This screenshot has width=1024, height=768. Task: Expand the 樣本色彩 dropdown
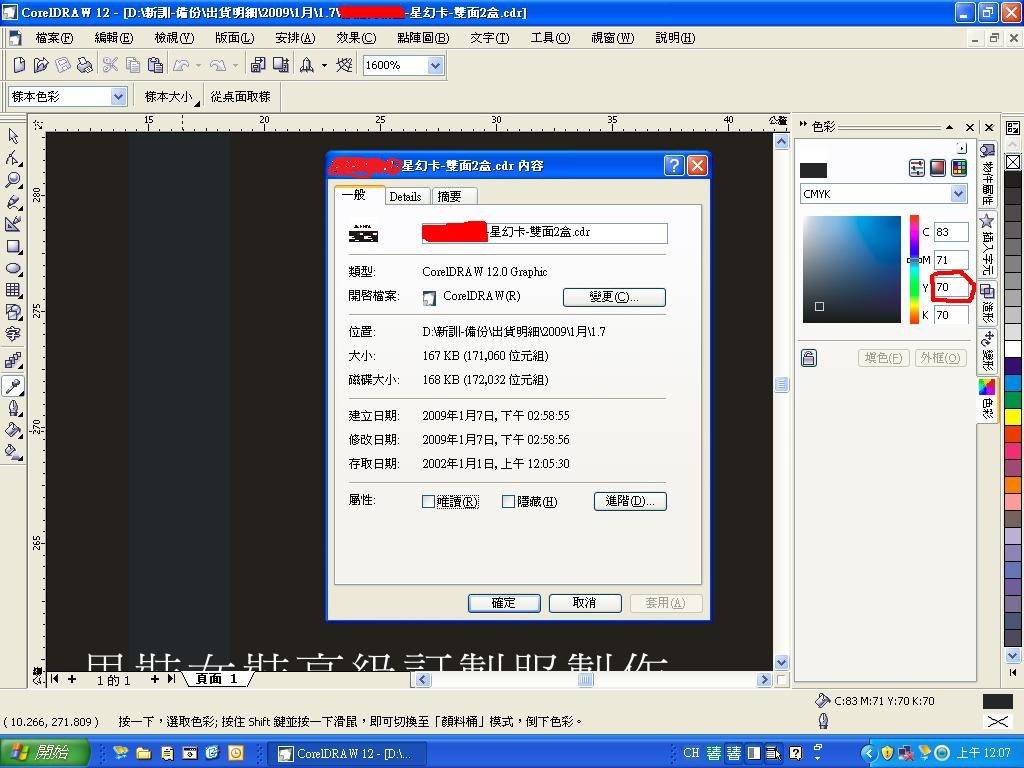pos(118,96)
